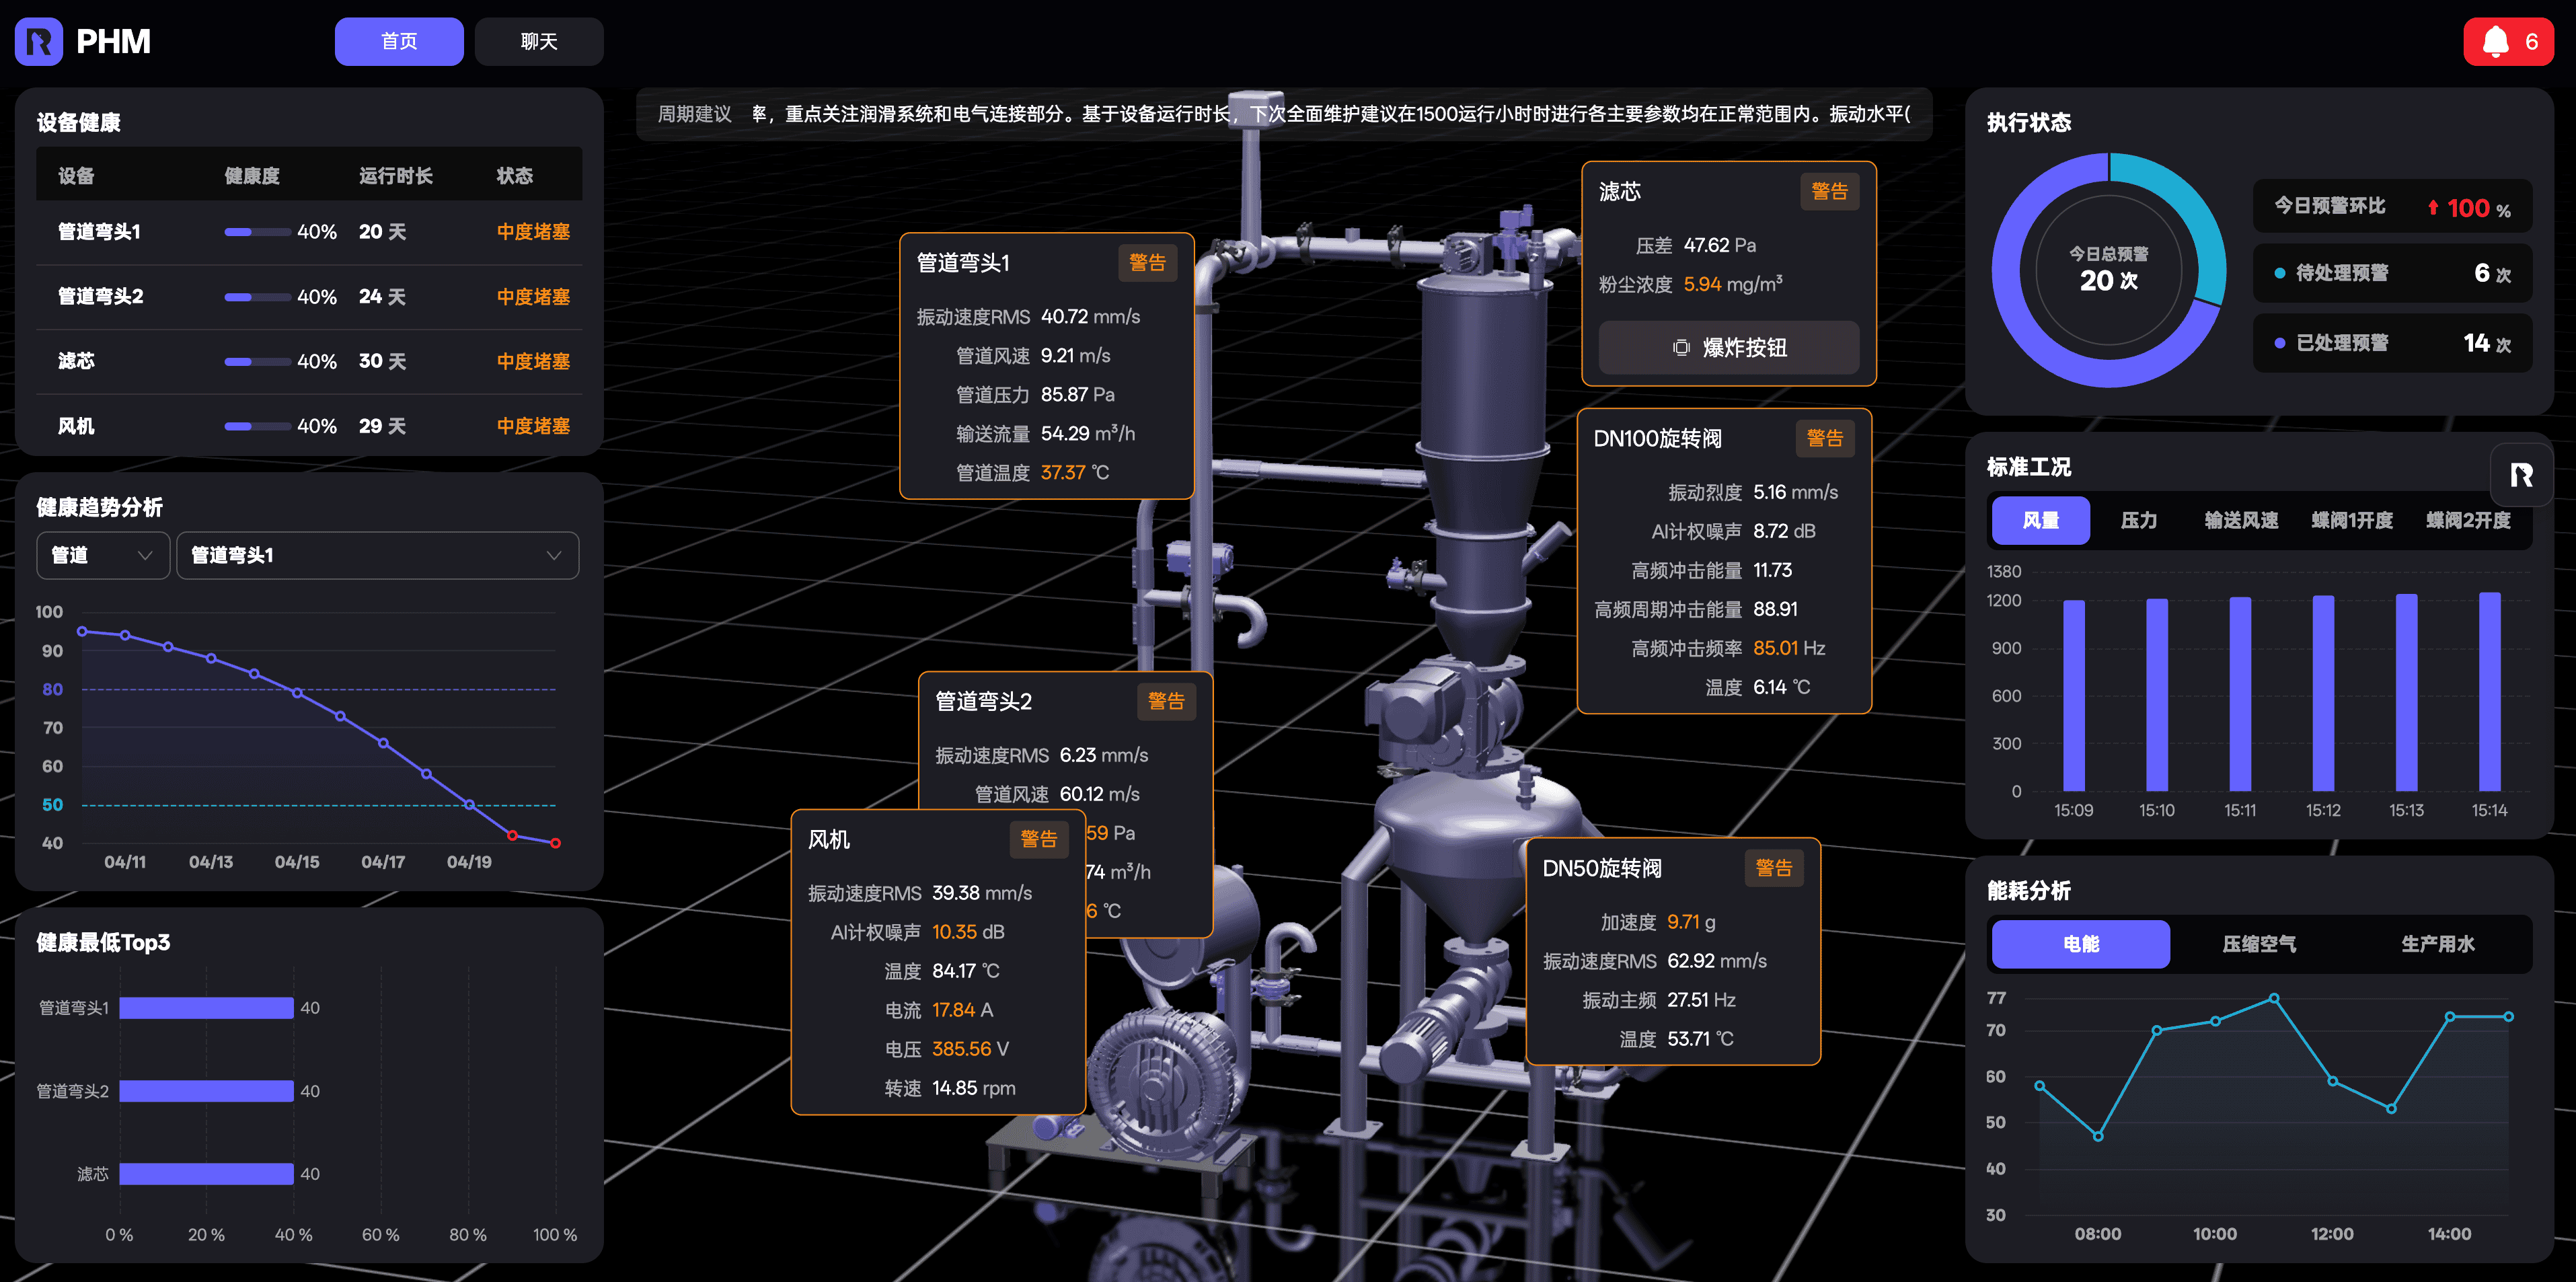The height and width of the screenshot is (1282, 2576).
Task: Select the 管道弯头2 row in 设备健康
Action: pyautogui.click(x=309, y=297)
